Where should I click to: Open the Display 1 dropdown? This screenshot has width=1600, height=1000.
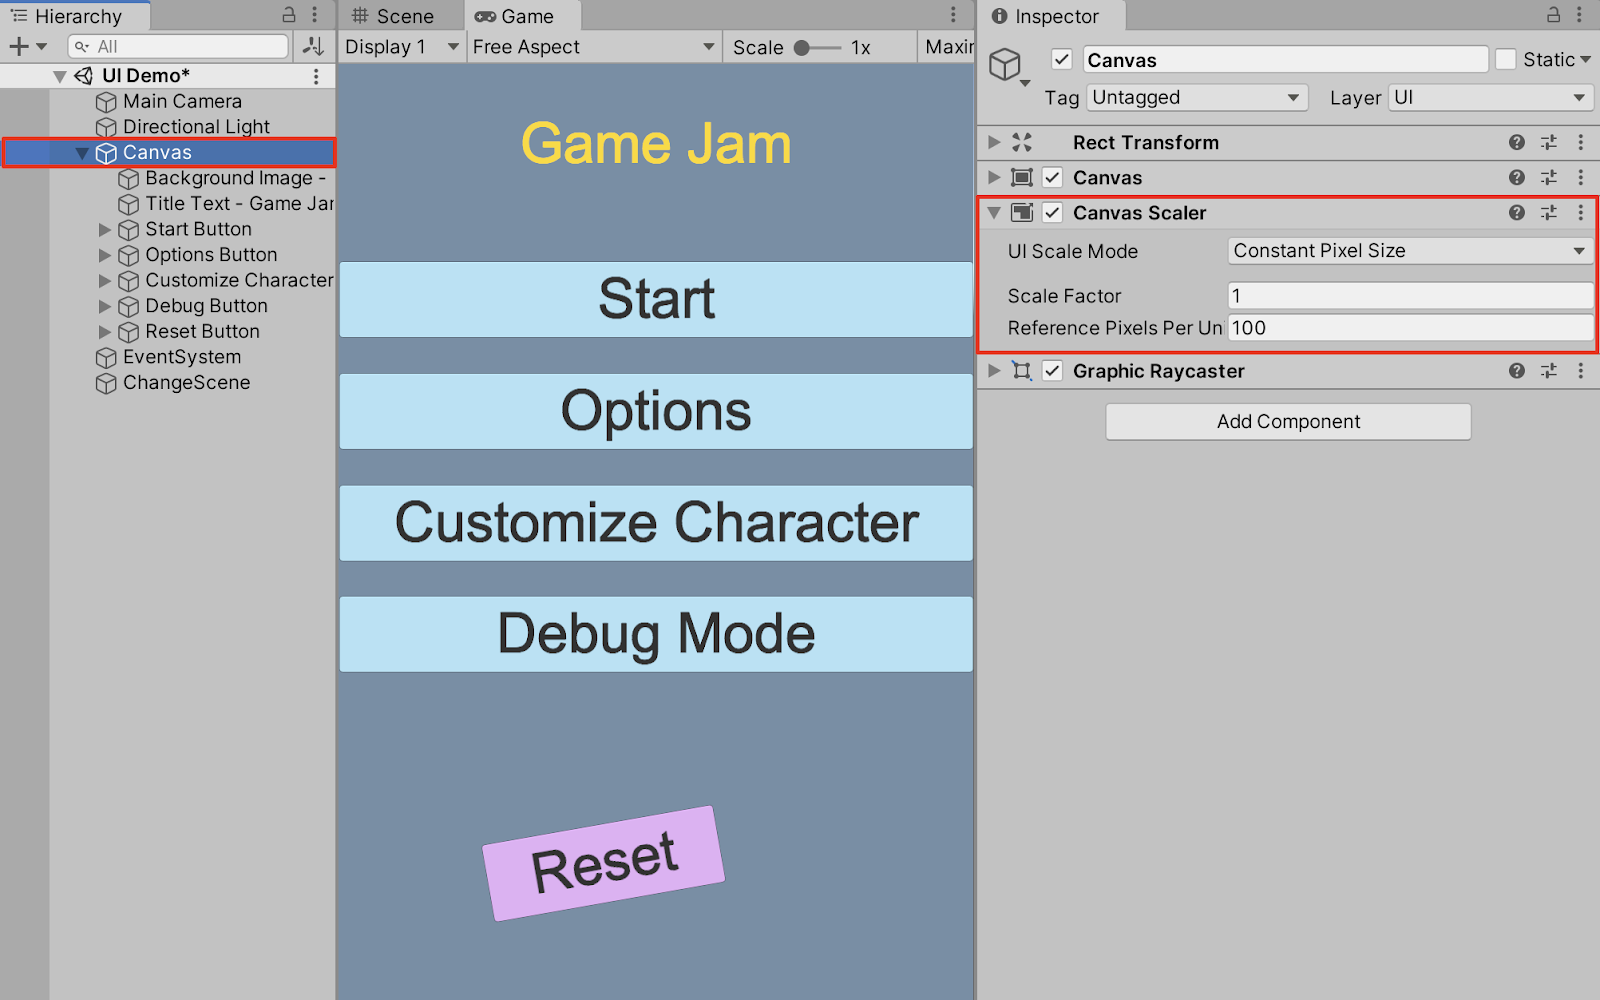coord(402,47)
